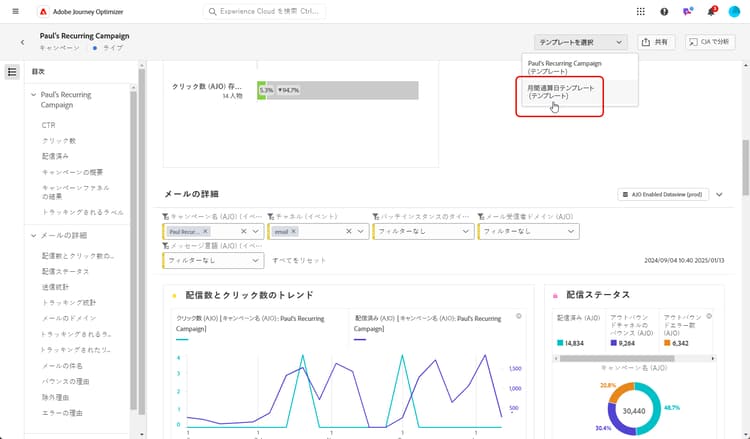Viewport: 750px width, 439px height.
Task: Open the purple announcements icon
Action: (x=687, y=12)
